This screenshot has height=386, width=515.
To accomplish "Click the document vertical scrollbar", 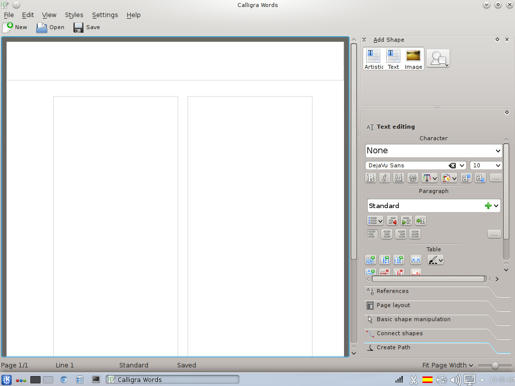I will coord(354,152).
